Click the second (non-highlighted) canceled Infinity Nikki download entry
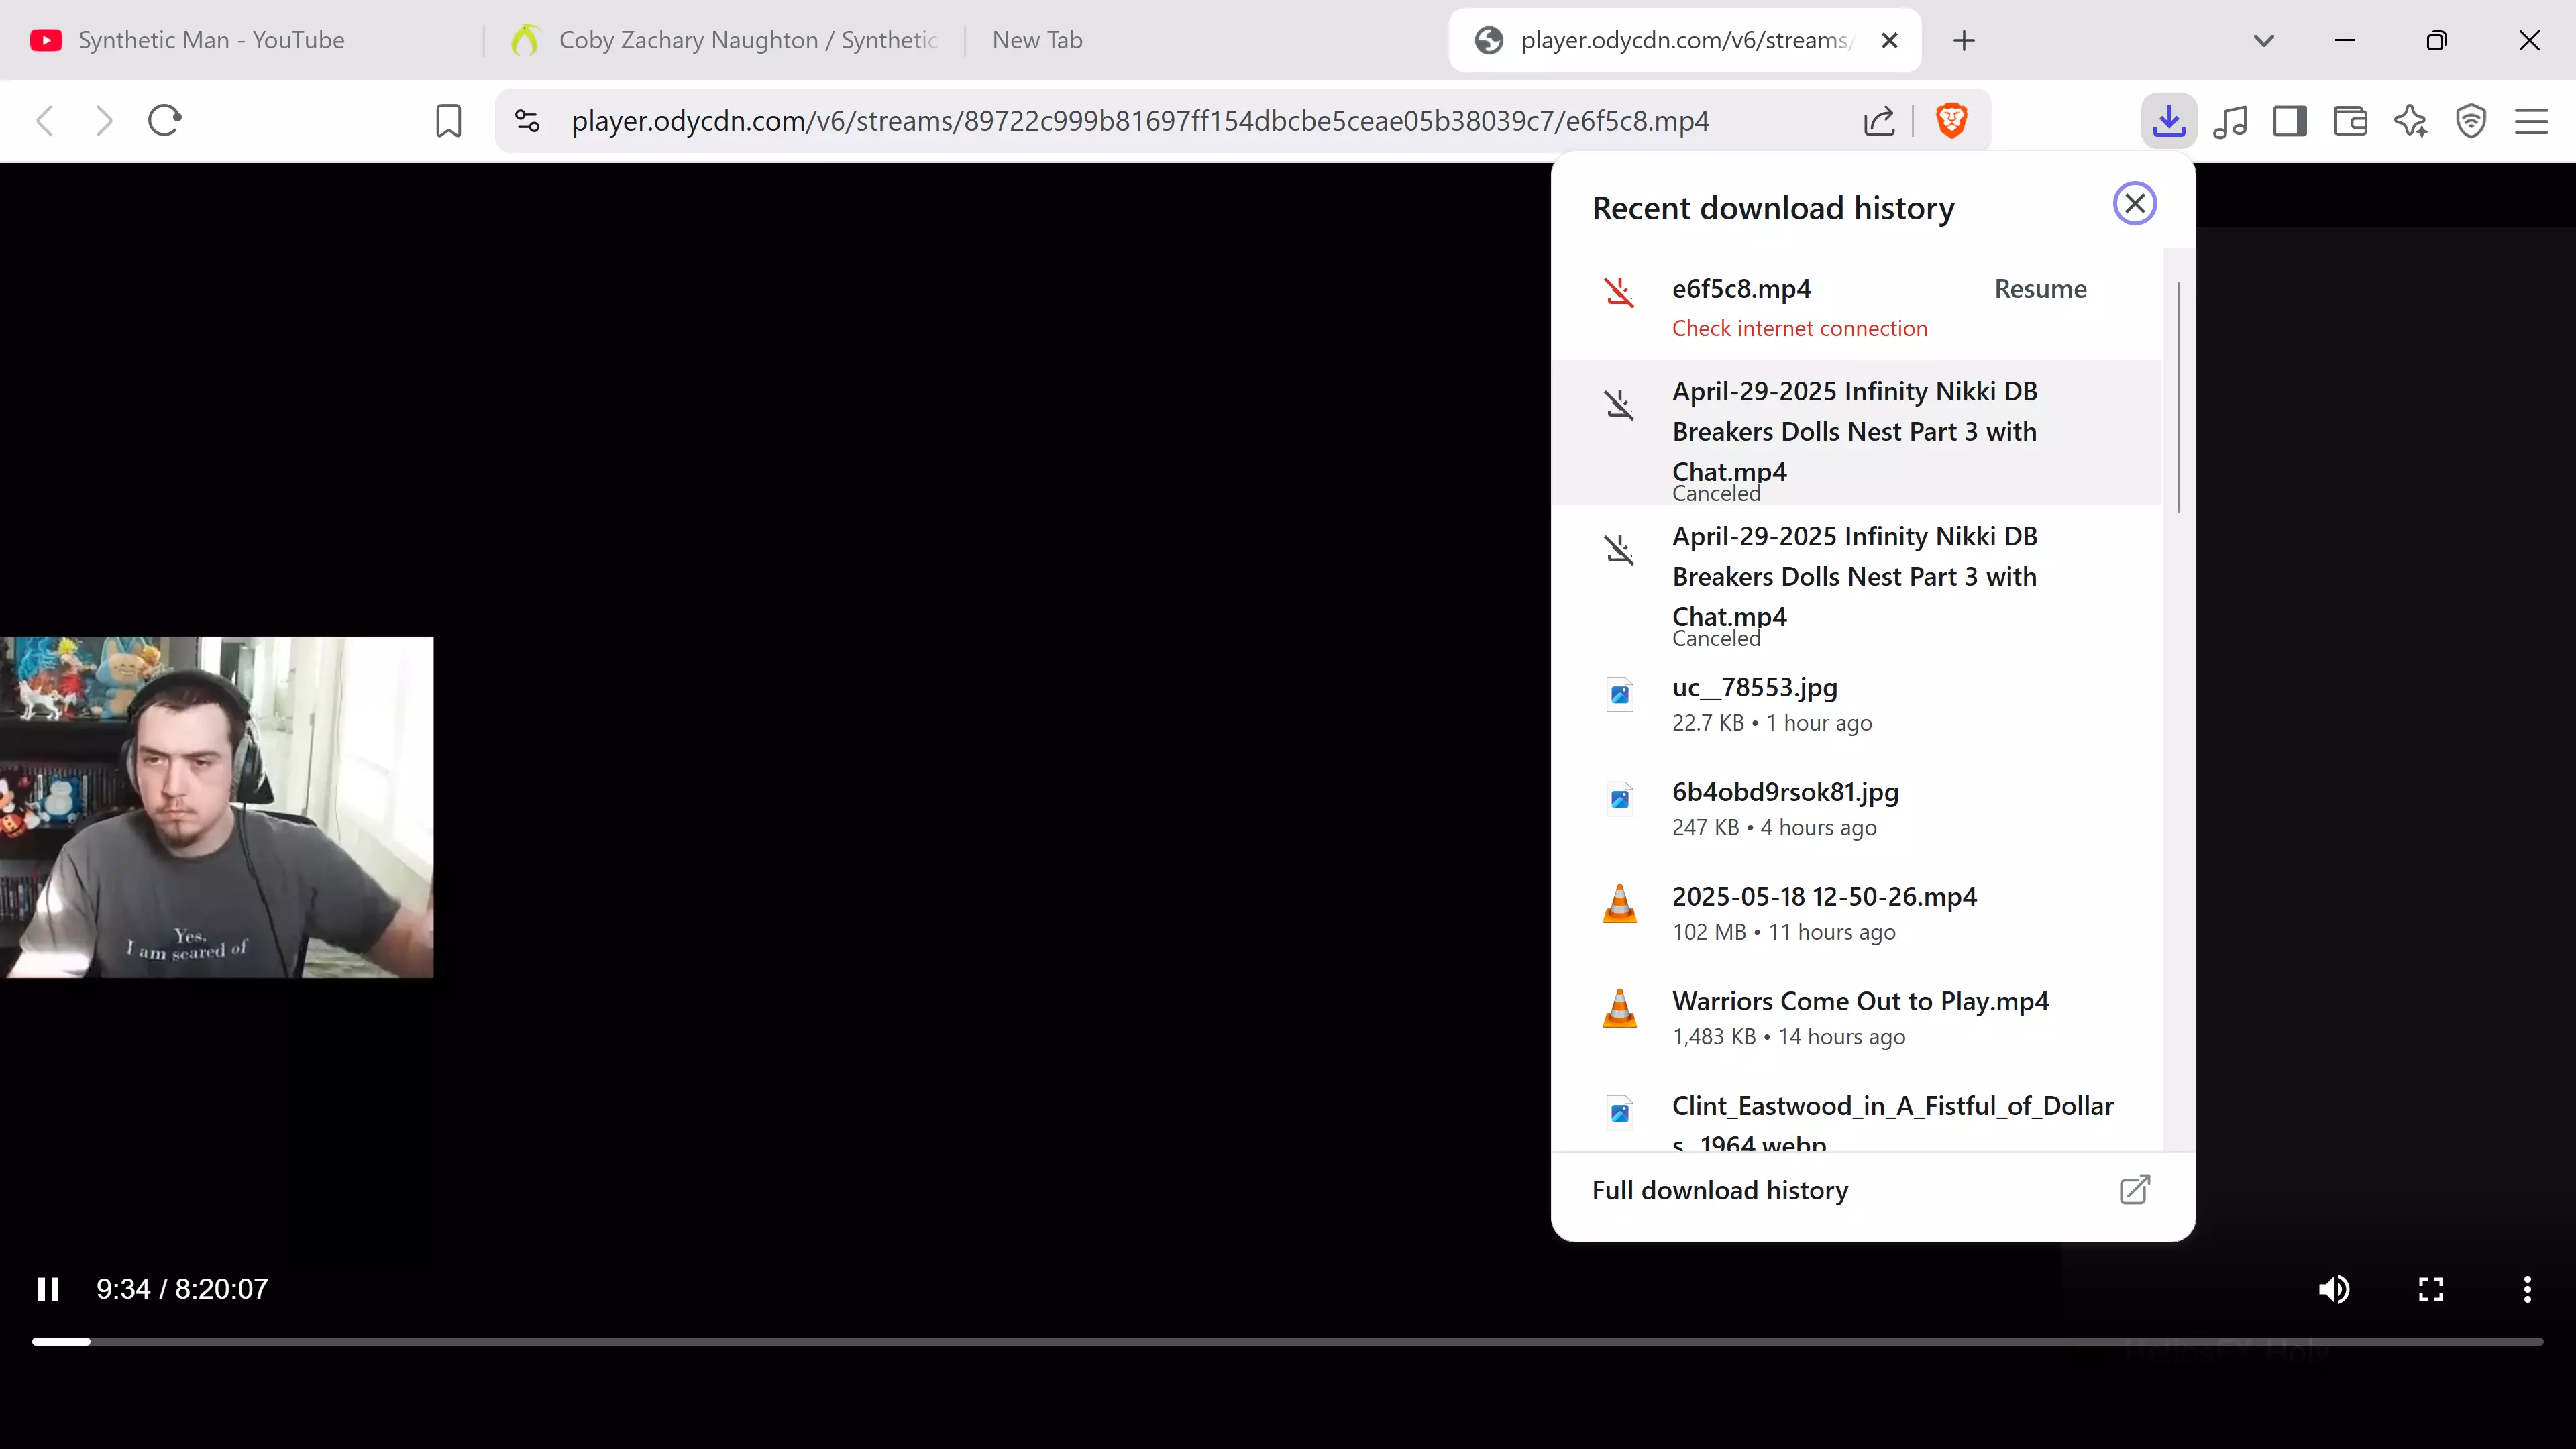Image resolution: width=2576 pixels, height=1449 pixels. 1857,578
